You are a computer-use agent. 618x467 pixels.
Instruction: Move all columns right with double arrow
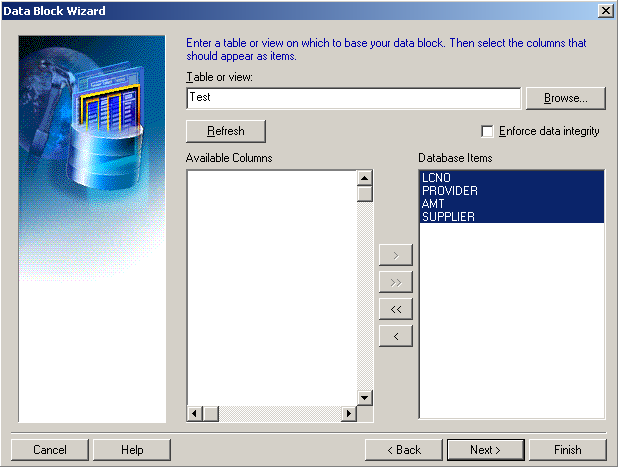click(x=396, y=282)
